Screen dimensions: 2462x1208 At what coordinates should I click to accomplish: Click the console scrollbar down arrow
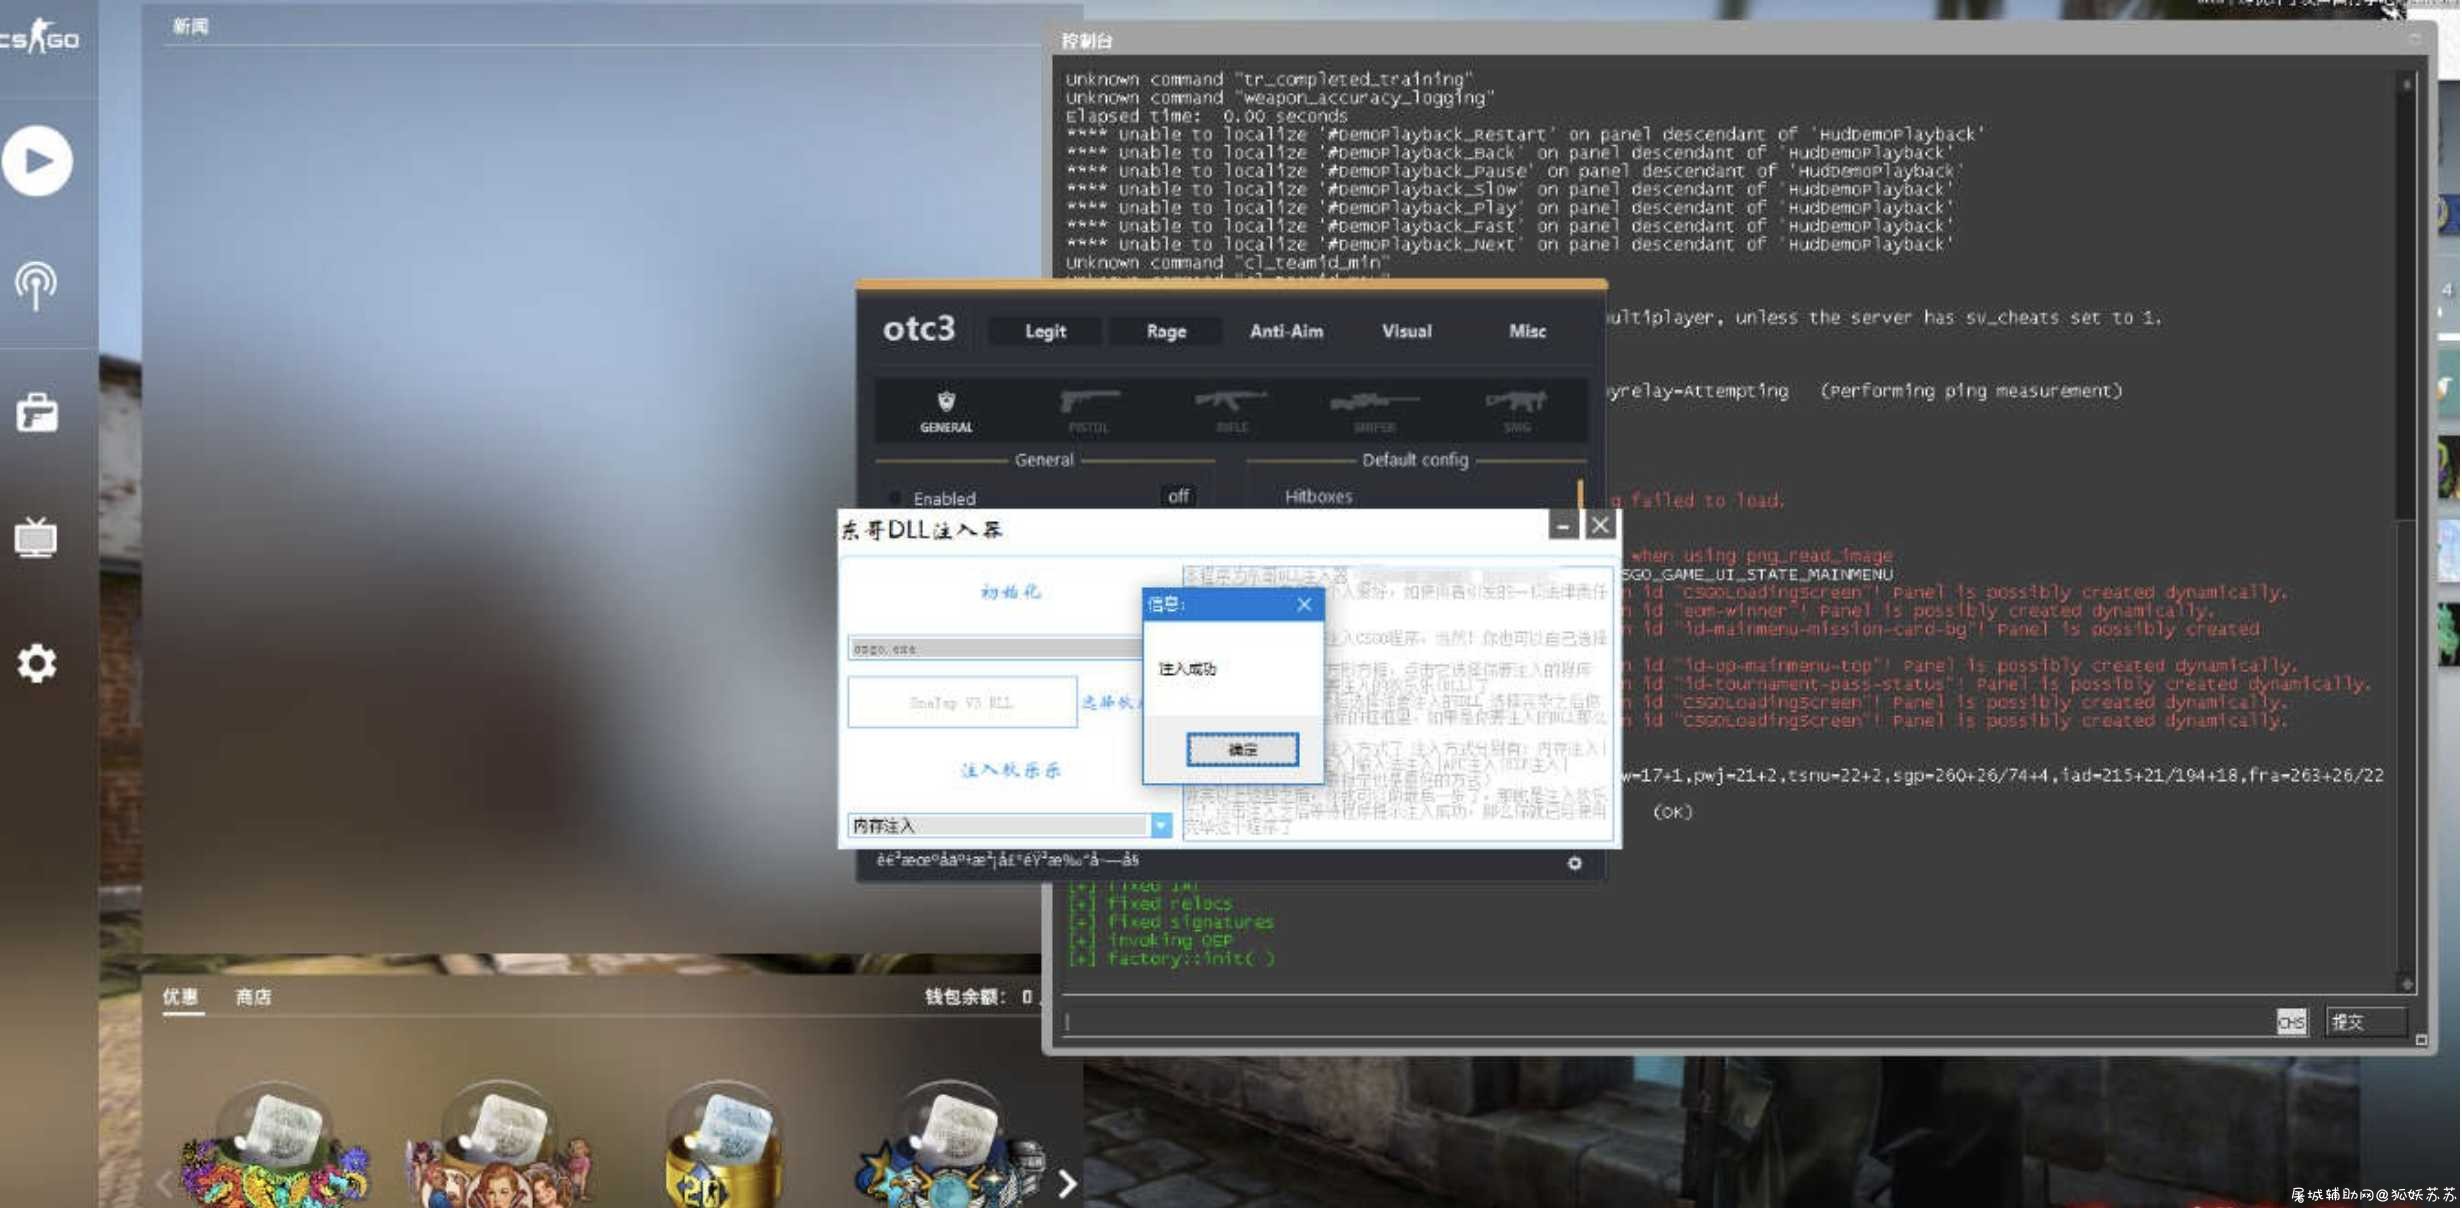(2407, 984)
